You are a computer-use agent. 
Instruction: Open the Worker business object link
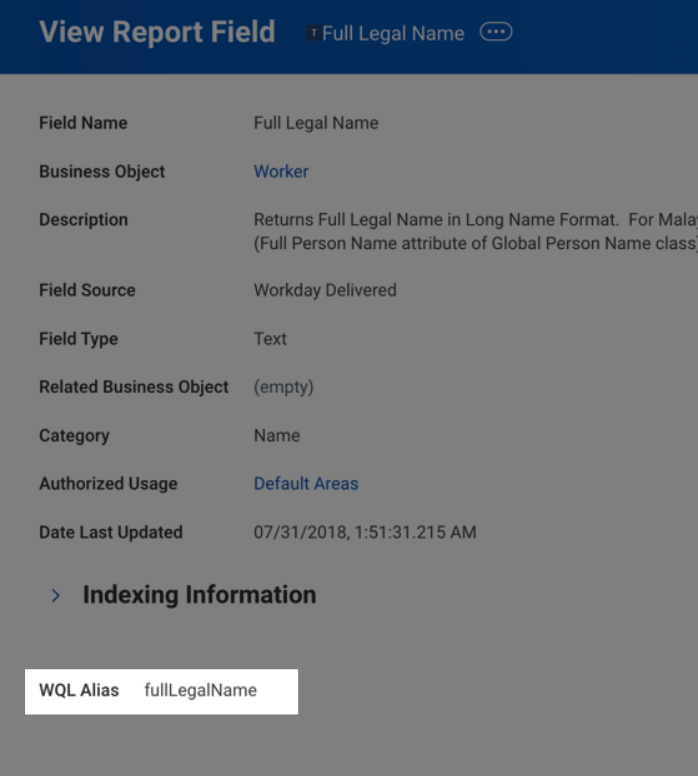pos(281,171)
